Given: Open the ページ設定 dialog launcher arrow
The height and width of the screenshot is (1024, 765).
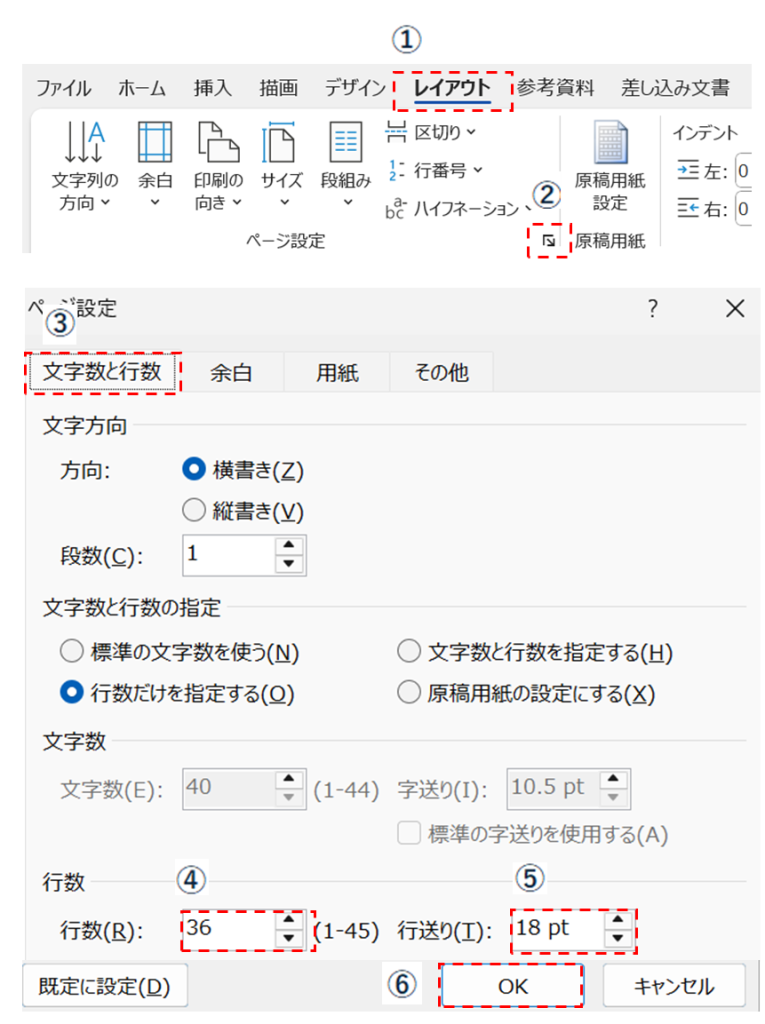Looking at the screenshot, I should [547, 241].
